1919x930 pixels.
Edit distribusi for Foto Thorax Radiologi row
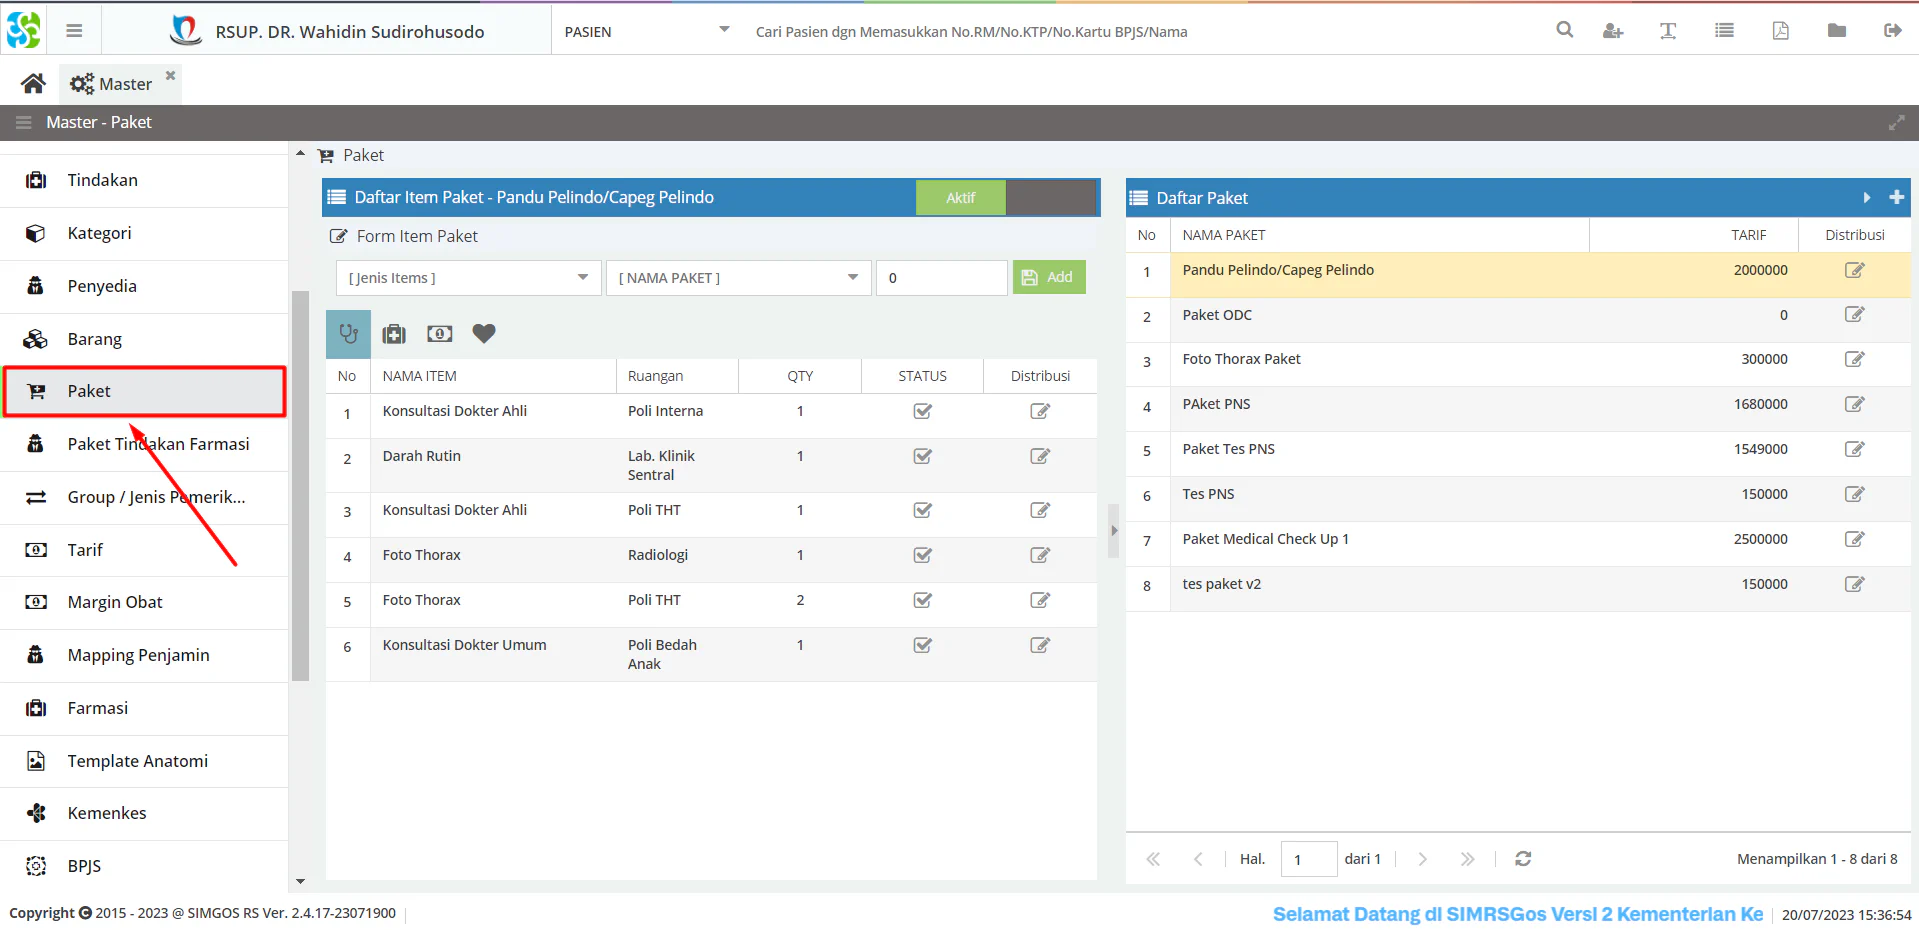coord(1040,556)
